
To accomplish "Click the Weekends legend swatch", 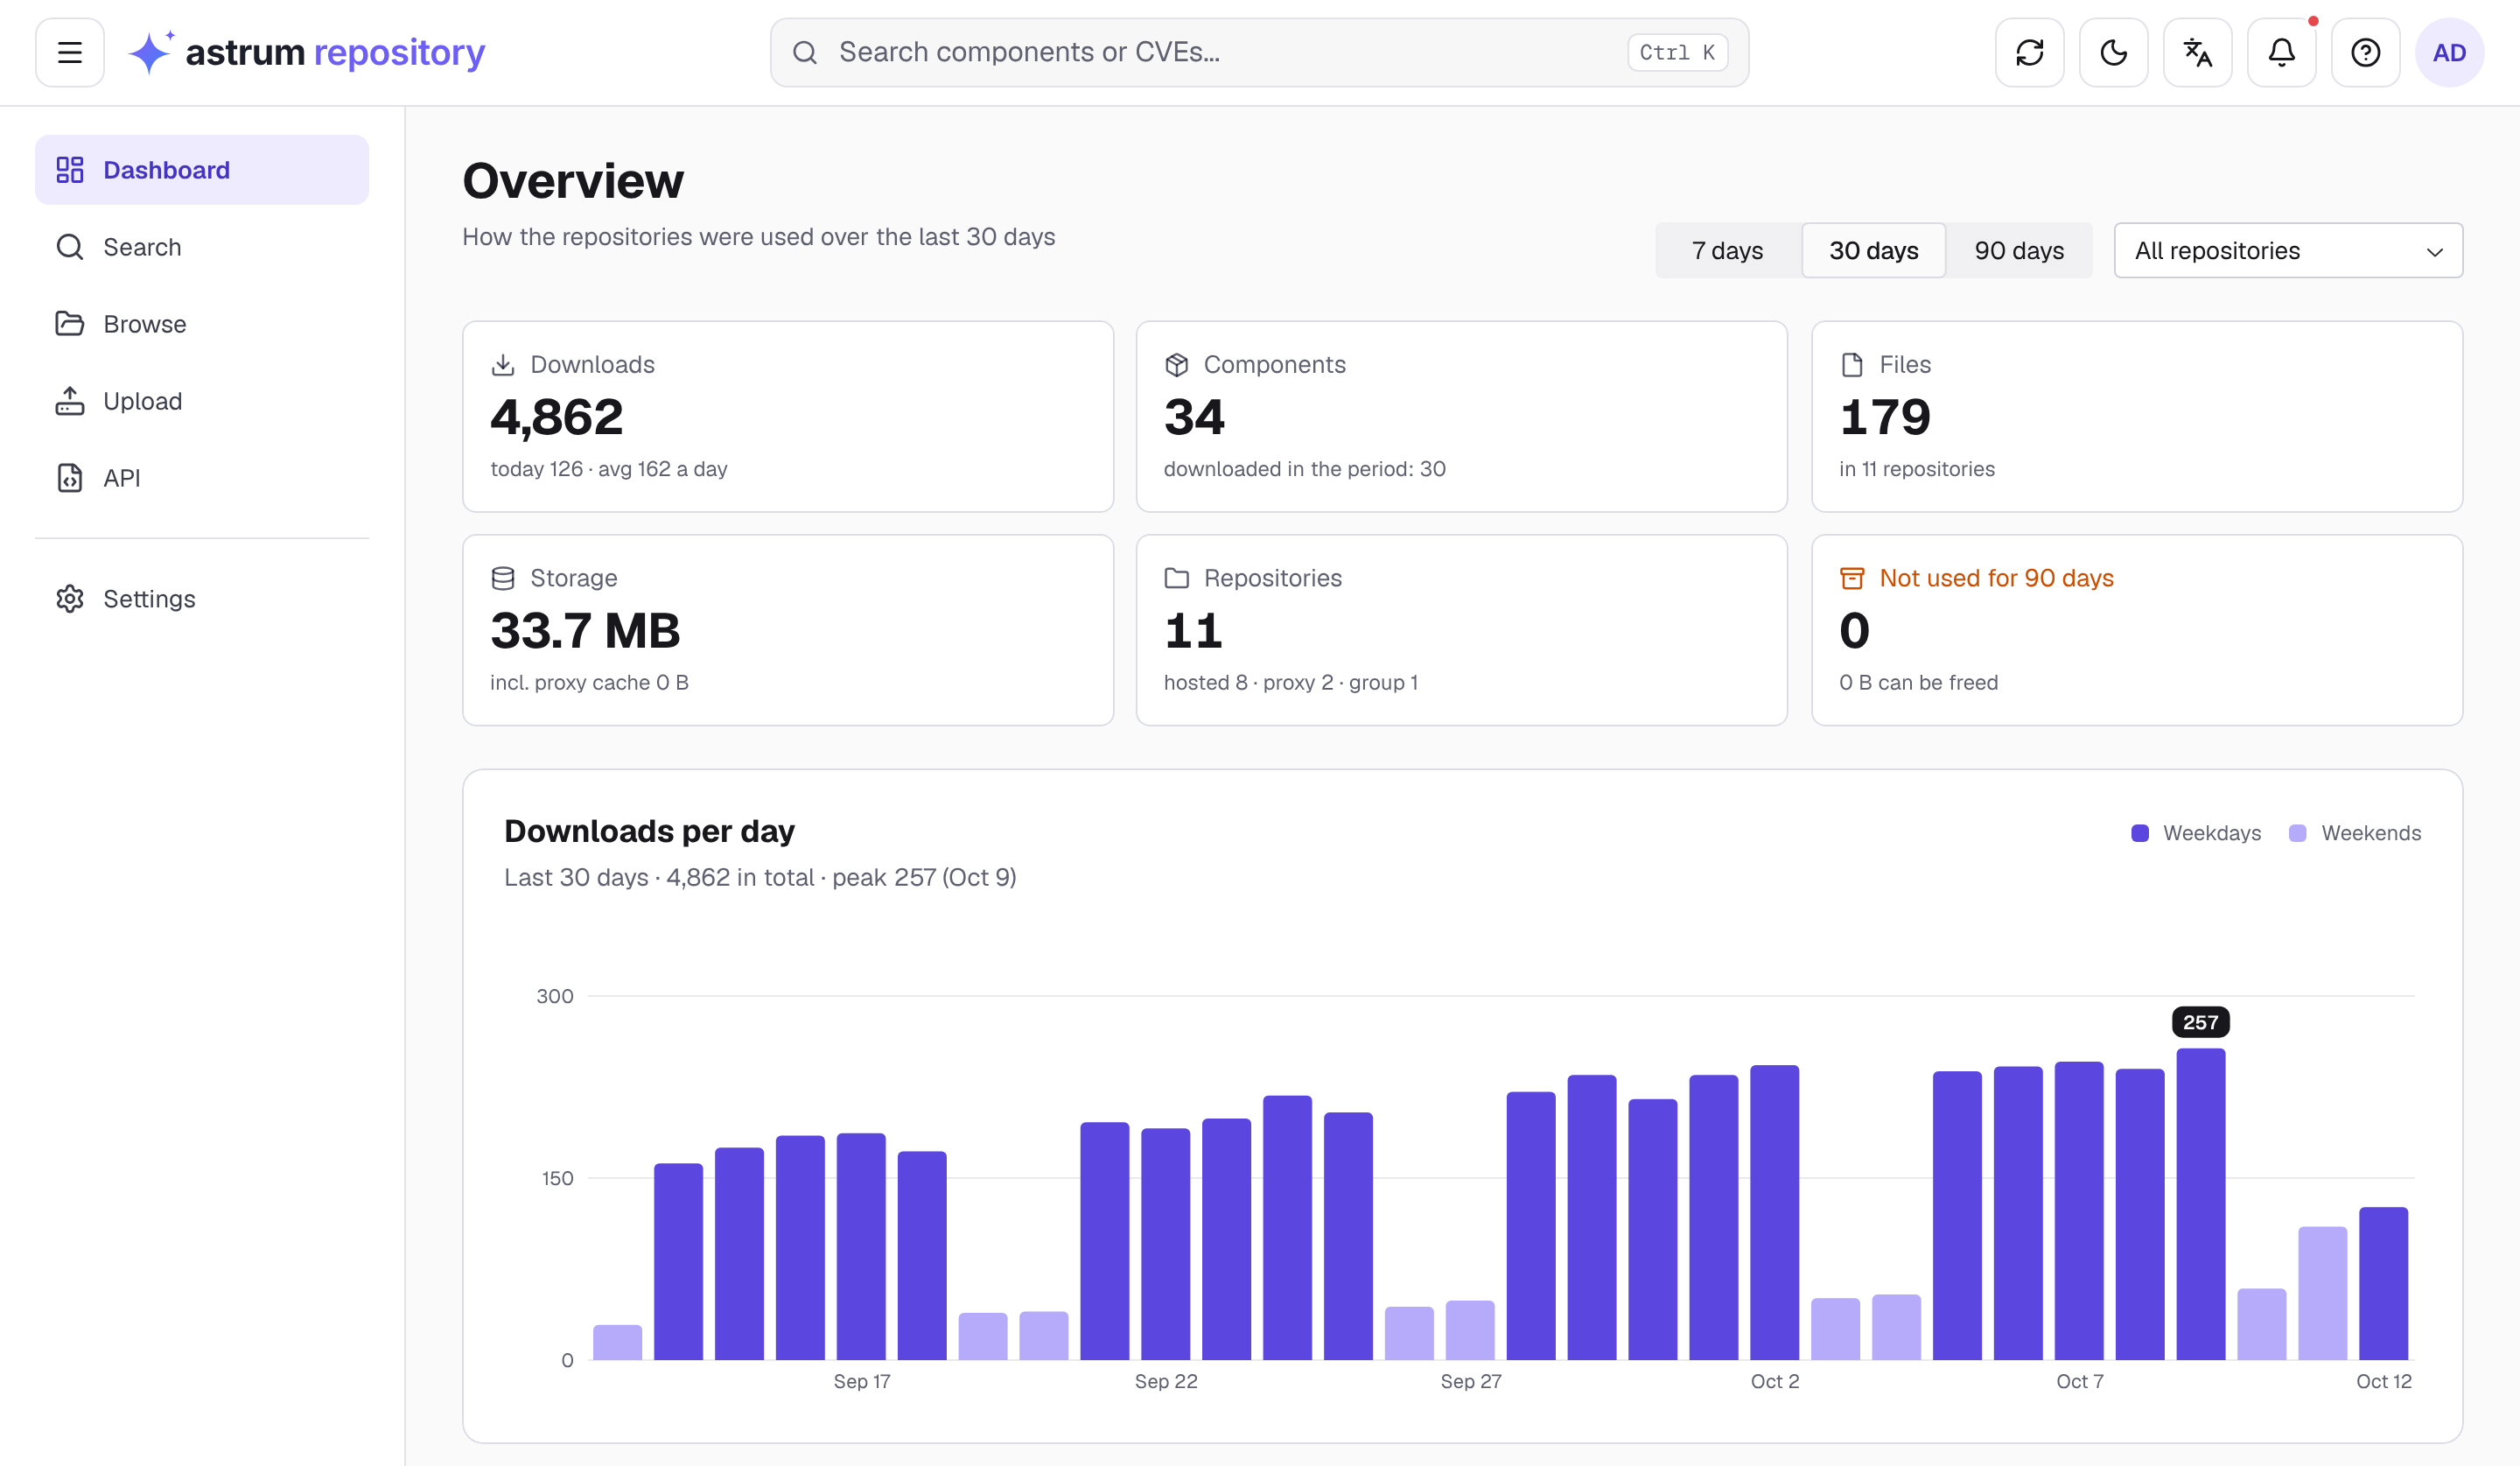I will click(2298, 833).
